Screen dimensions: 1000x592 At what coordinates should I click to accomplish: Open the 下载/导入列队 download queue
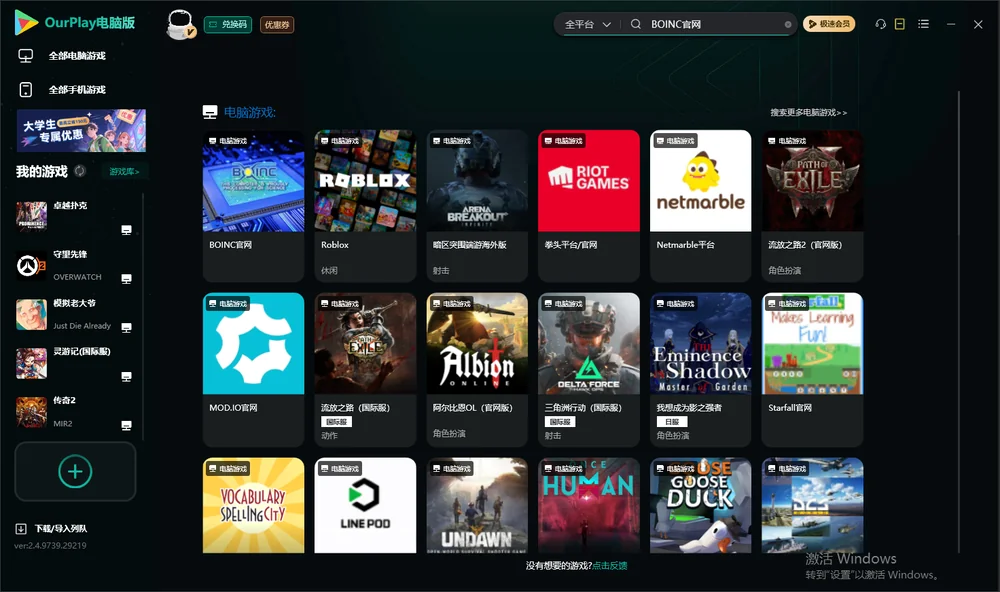click(51, 528)
